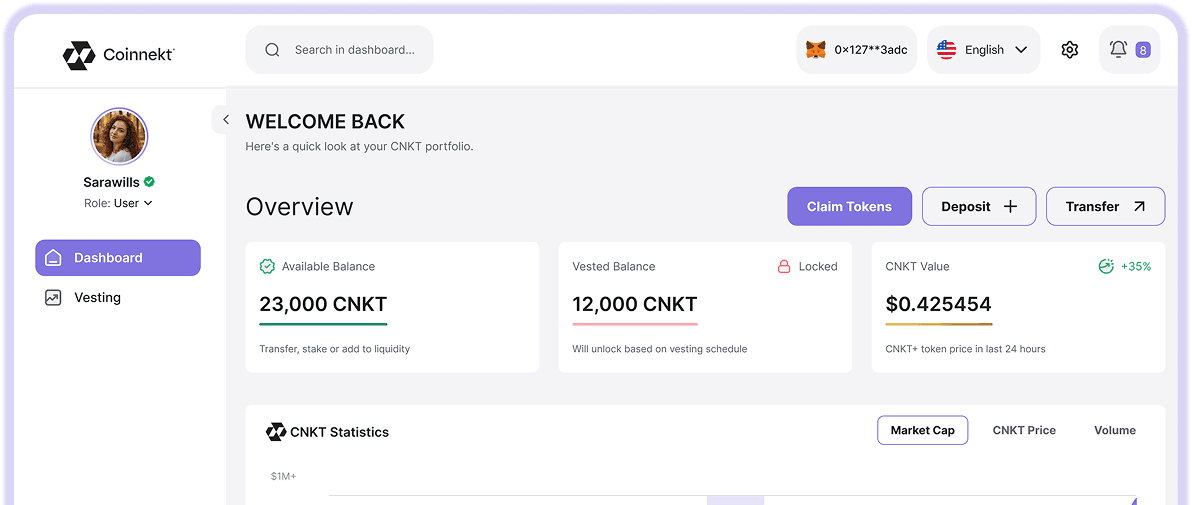
Task: Open notifications bell icon
Action: coord(1118,50)
